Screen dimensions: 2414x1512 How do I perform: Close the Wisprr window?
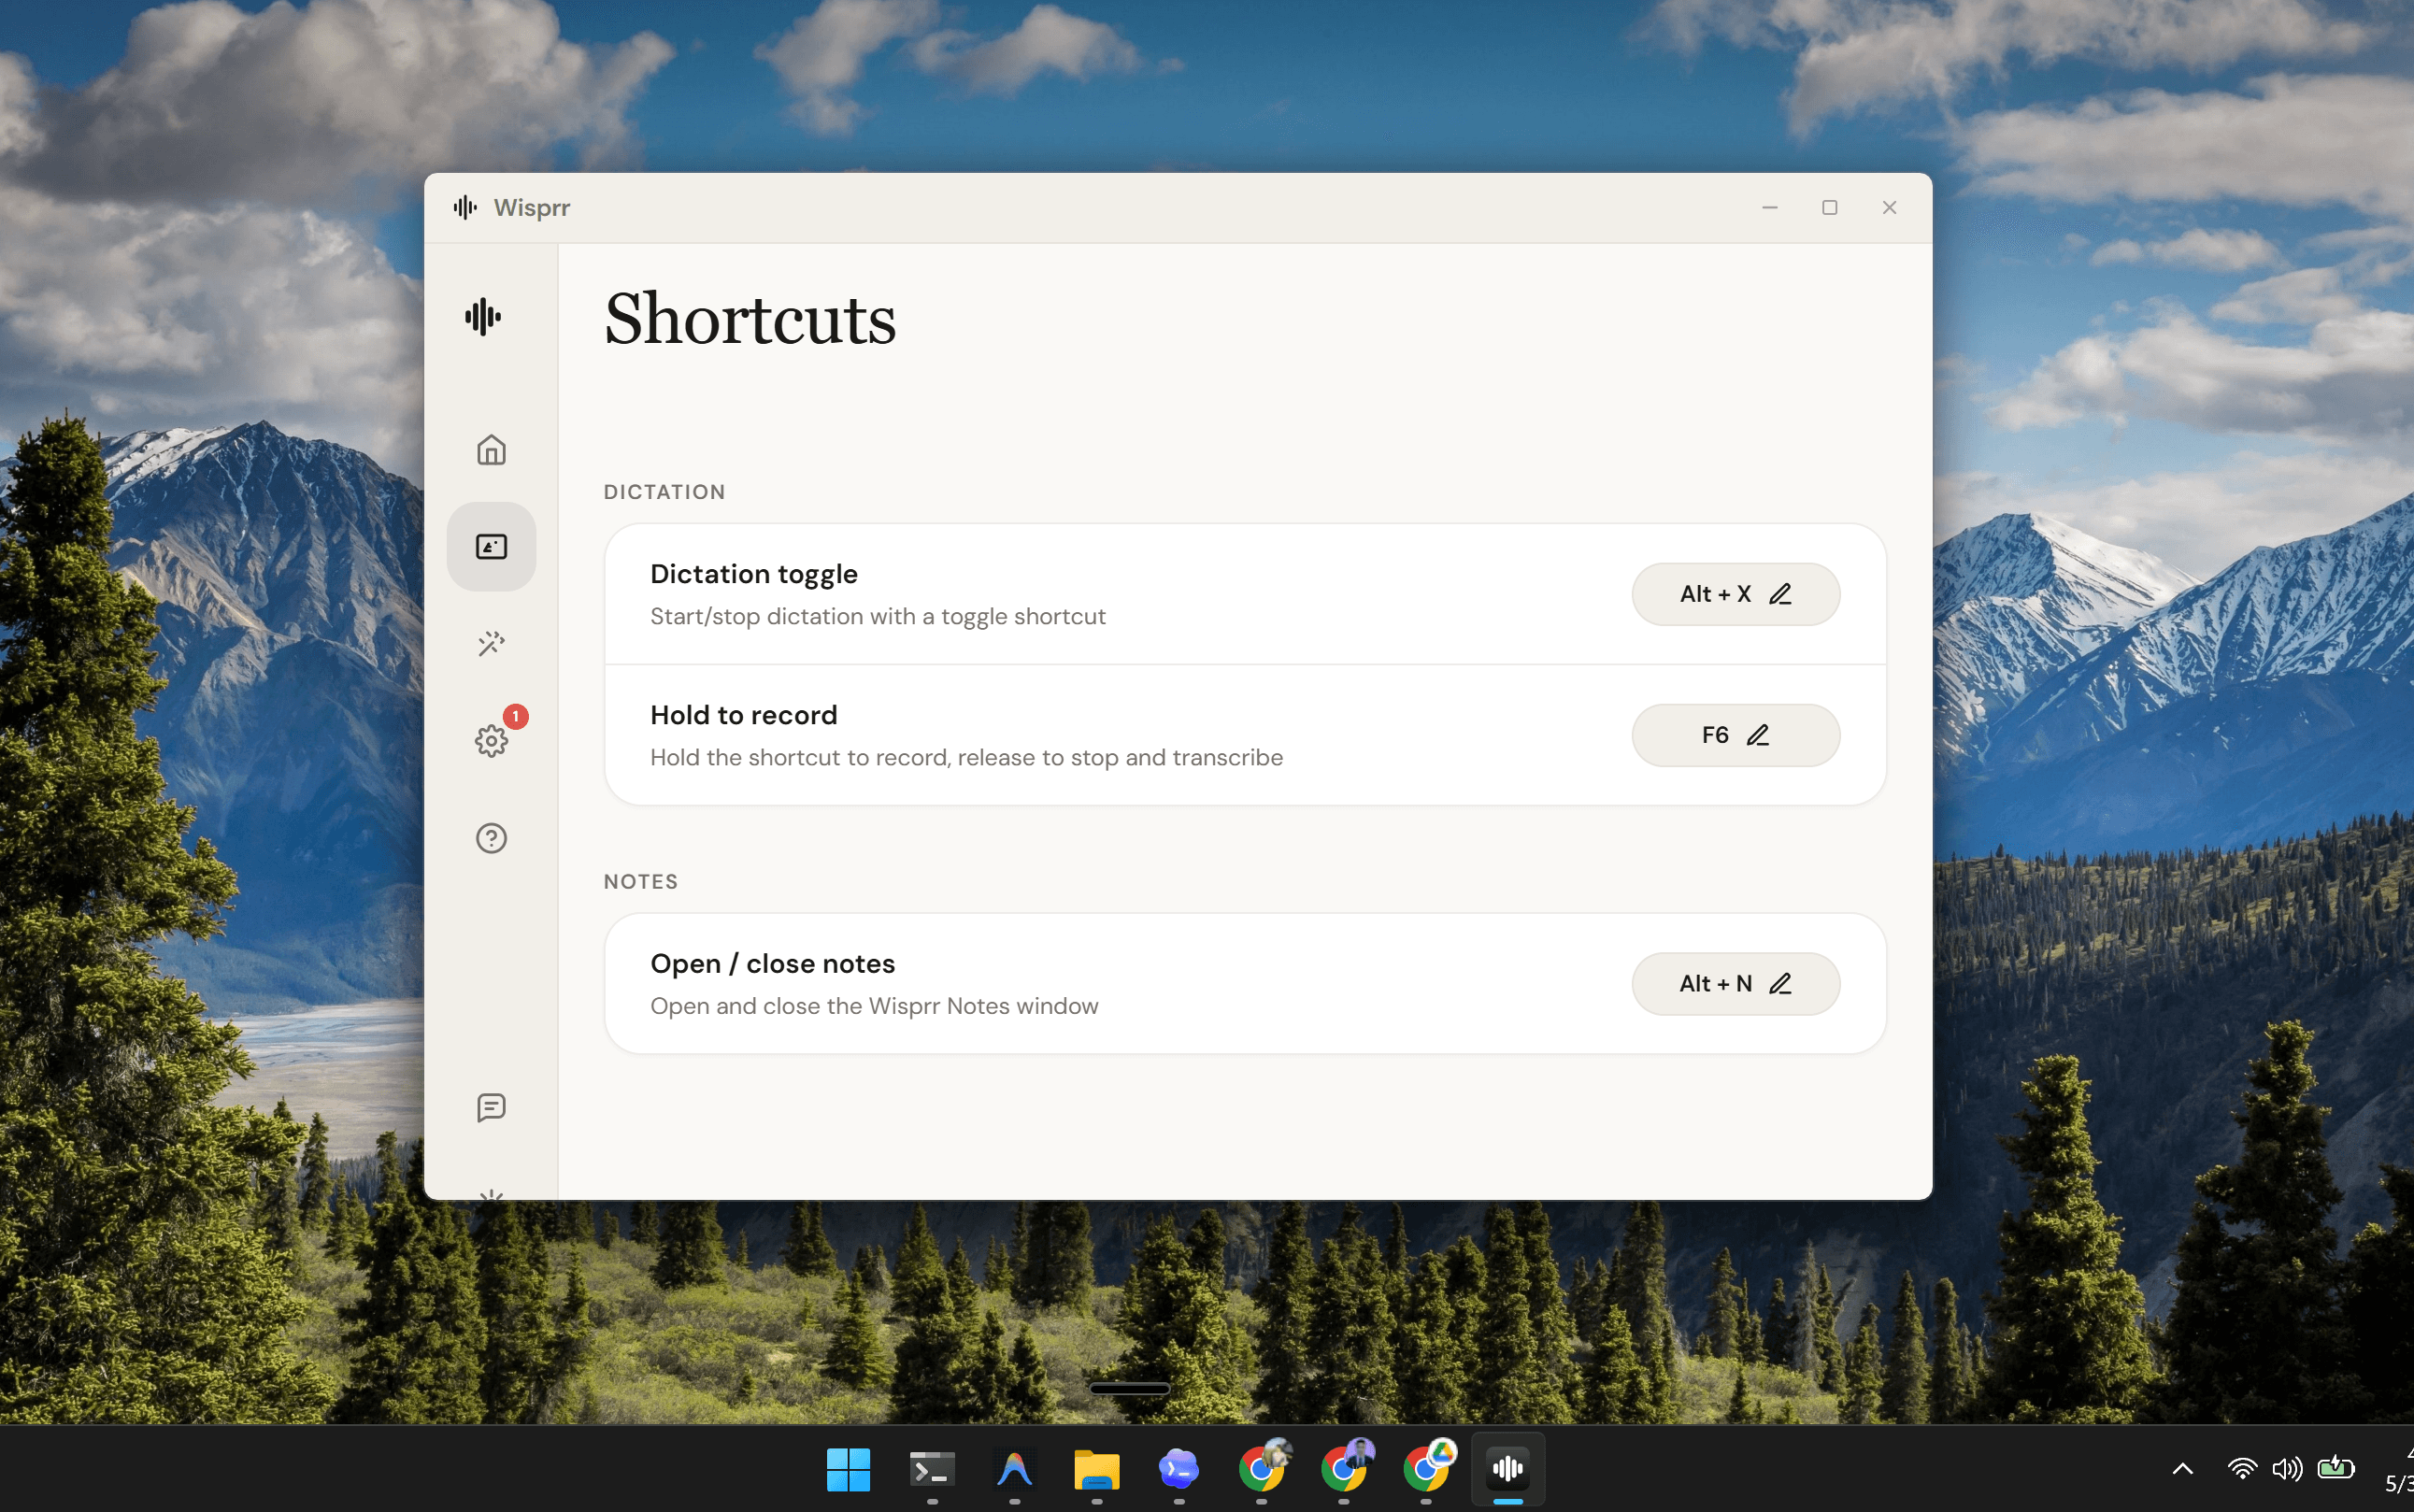[1889, 207]
